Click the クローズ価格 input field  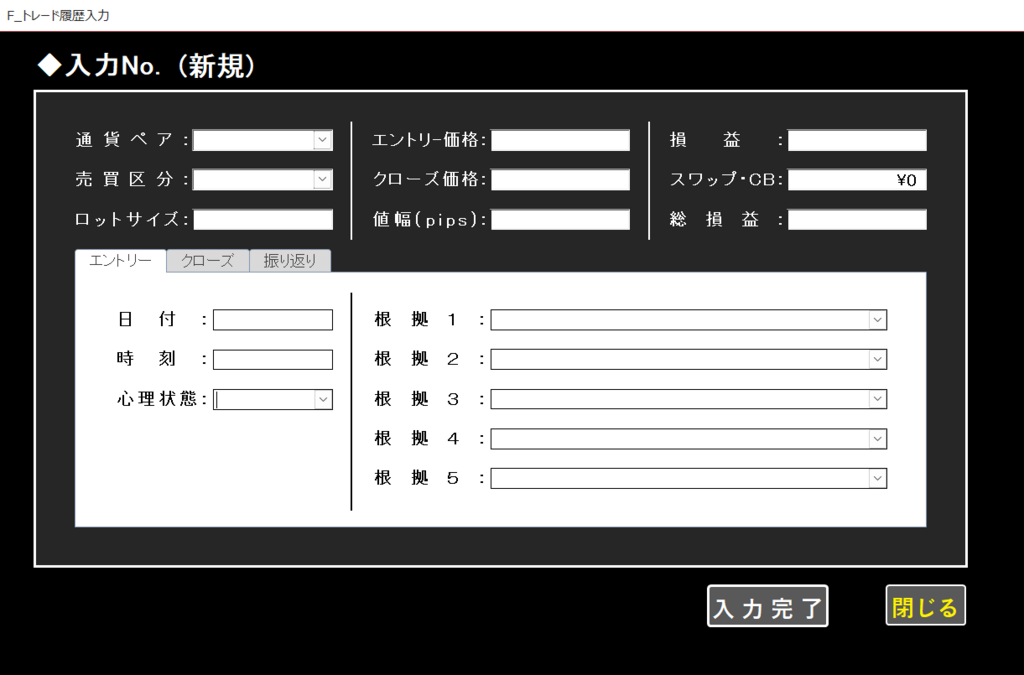(x=560, y=180)
